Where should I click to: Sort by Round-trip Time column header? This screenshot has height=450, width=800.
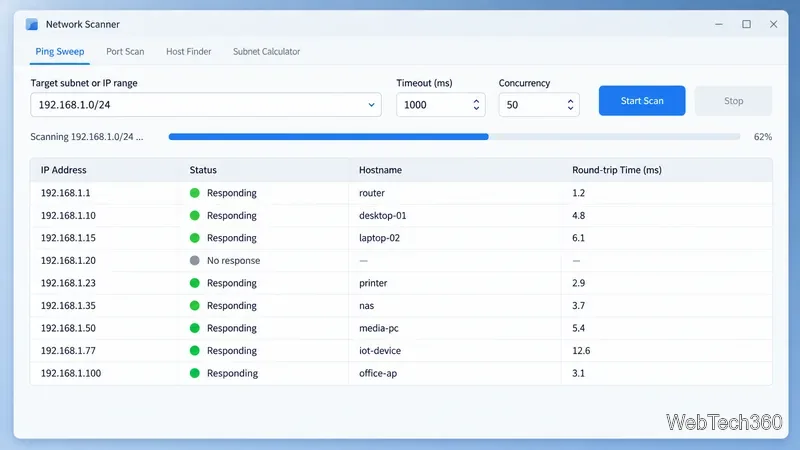click(x=617, y=170)
